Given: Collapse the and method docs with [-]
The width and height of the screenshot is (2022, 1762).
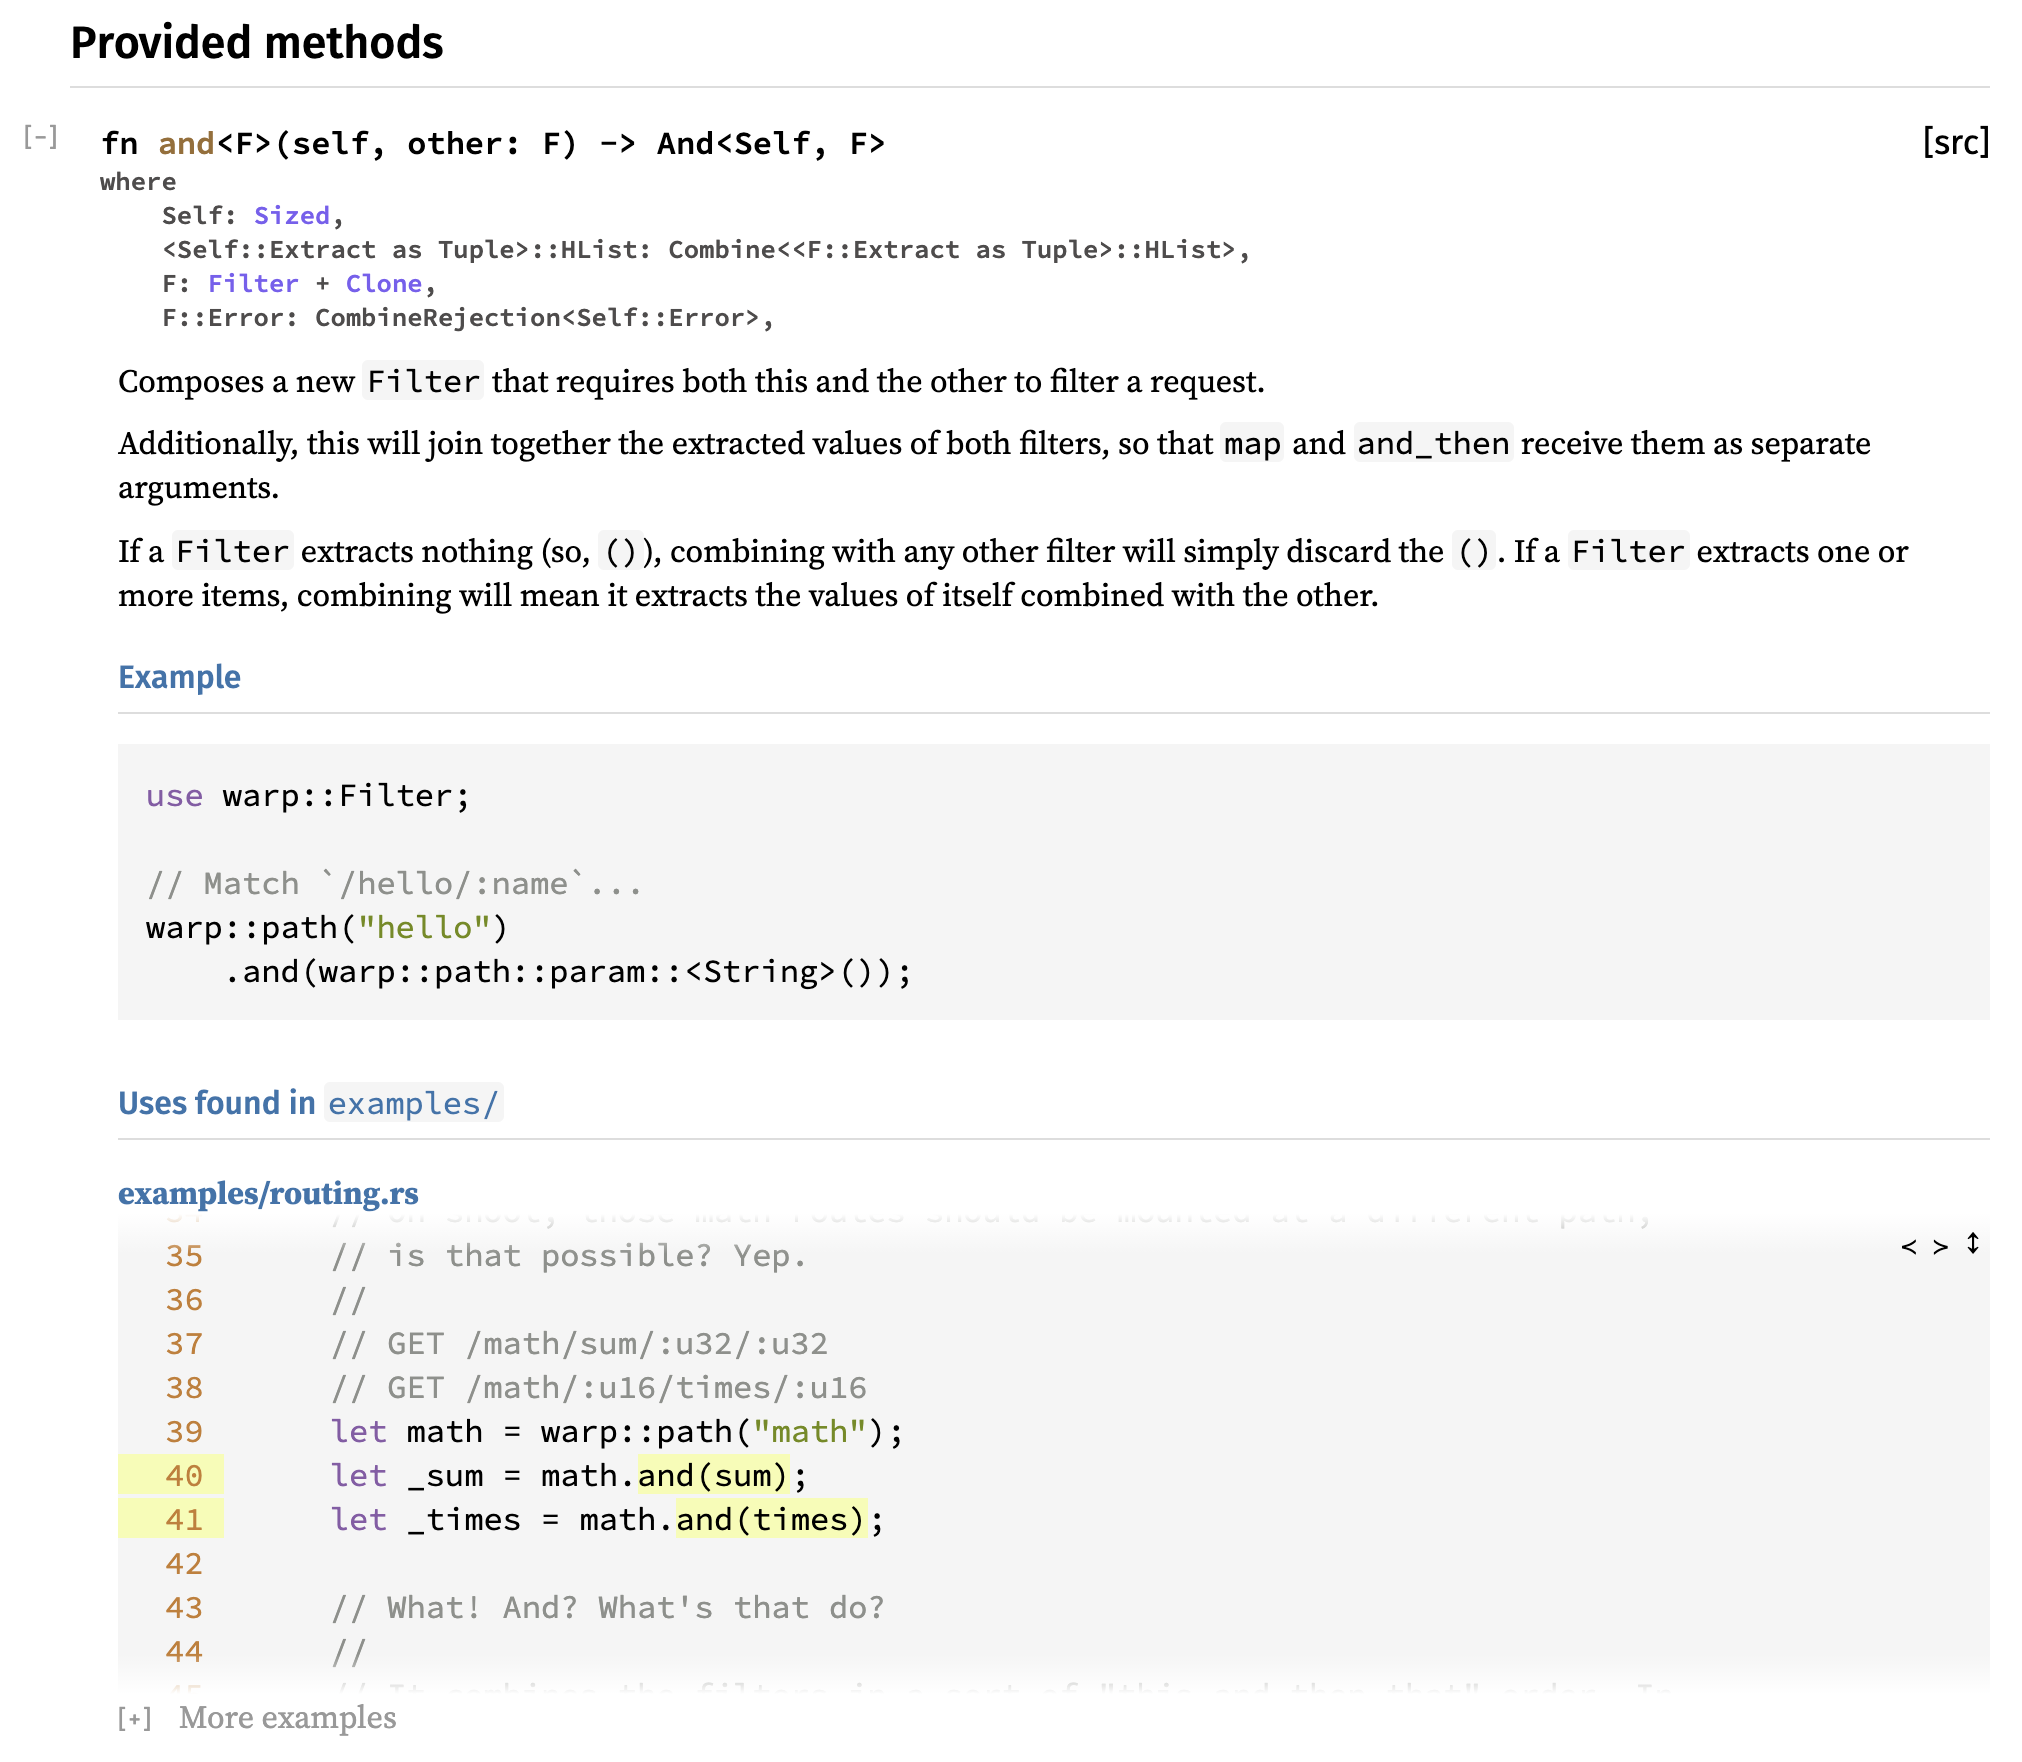Looking at the screenshot, I should pyautogui.click(x=41, y=136).
